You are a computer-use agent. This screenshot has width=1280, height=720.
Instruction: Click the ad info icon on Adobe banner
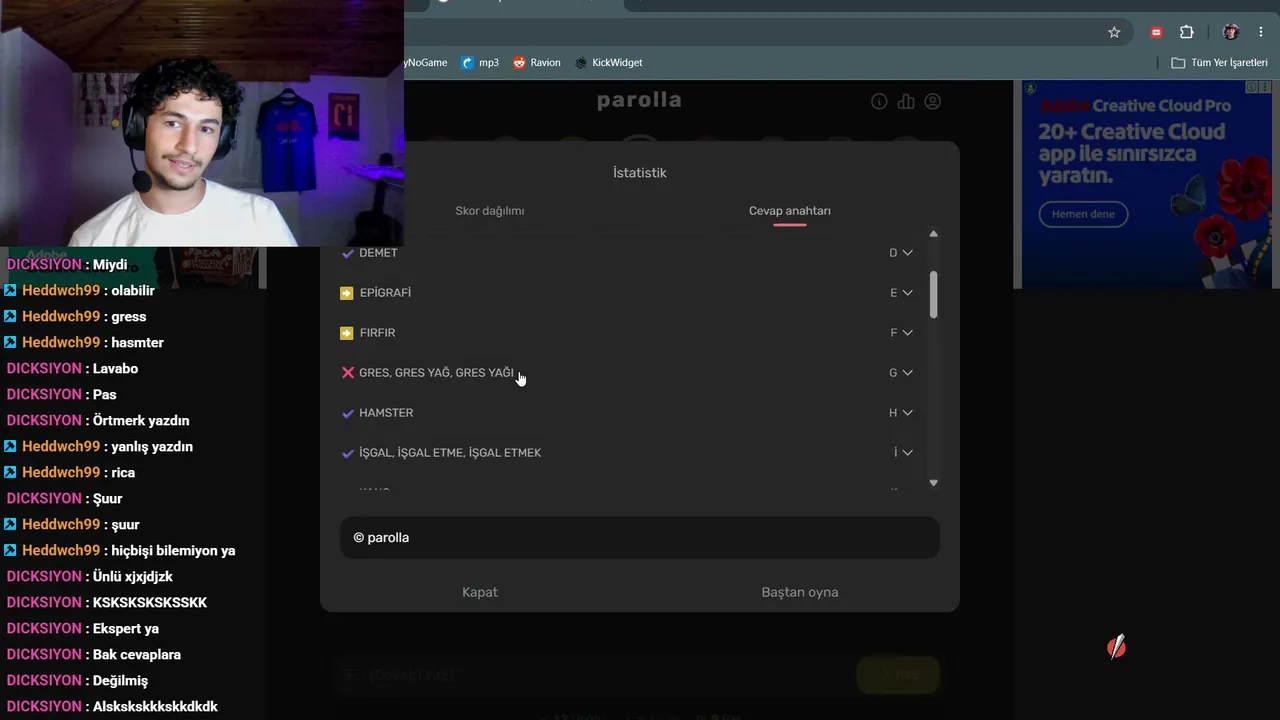[1252, 87]
